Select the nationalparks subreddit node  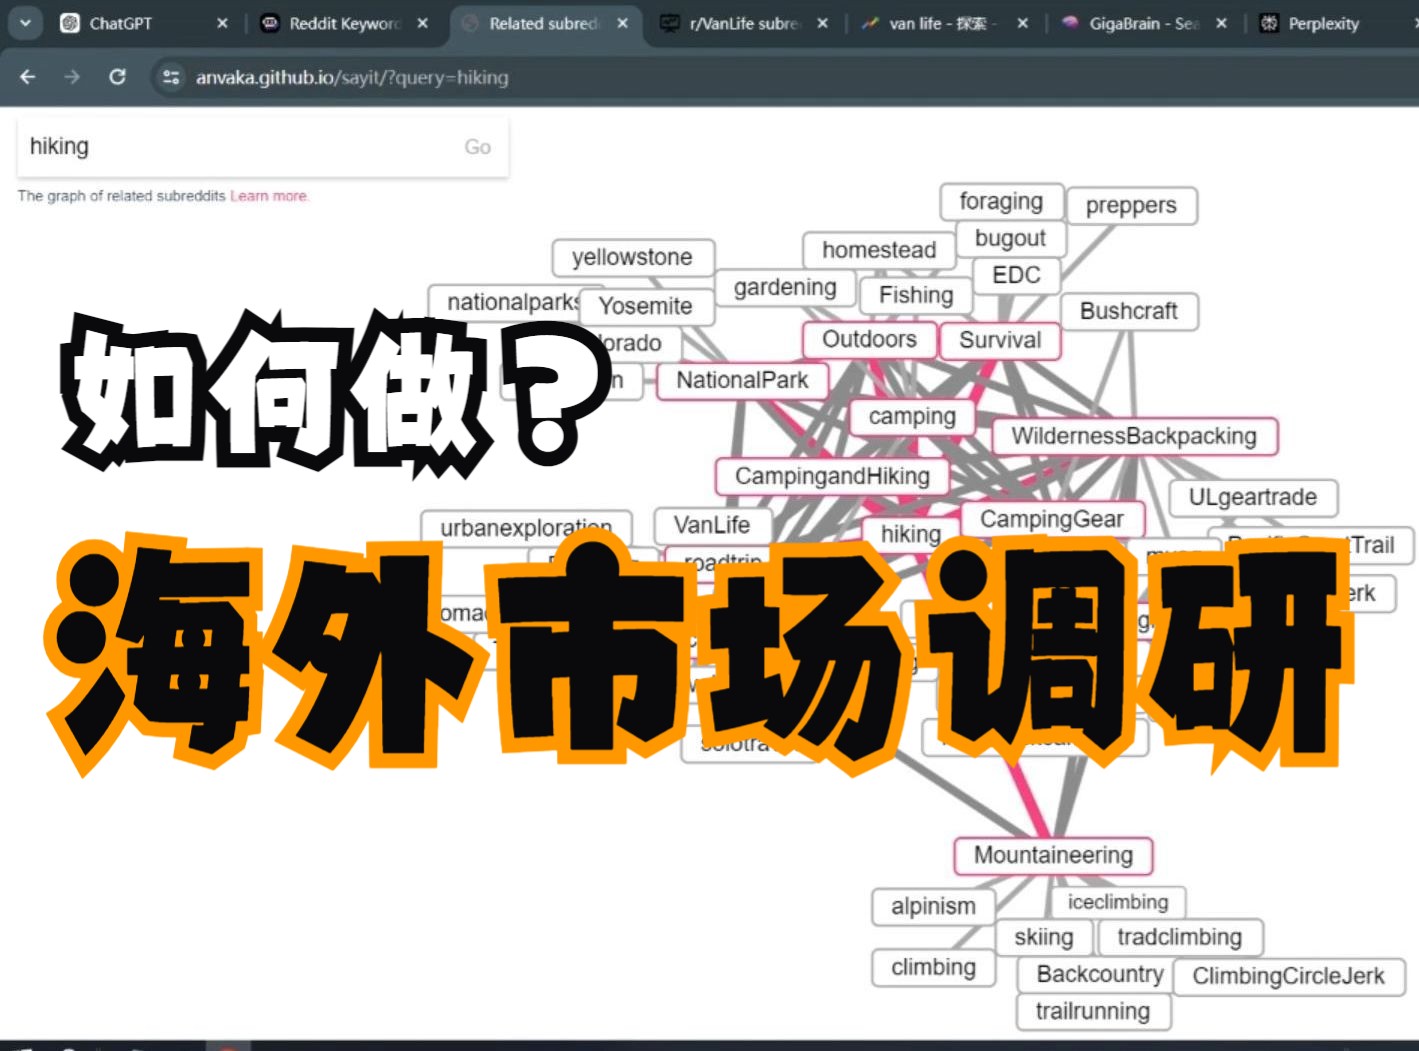505,302
